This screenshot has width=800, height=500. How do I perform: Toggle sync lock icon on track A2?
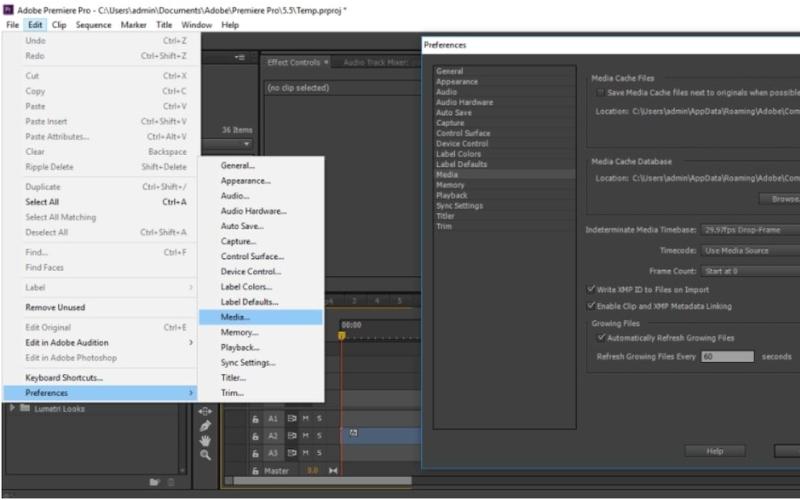coord(292,436)
